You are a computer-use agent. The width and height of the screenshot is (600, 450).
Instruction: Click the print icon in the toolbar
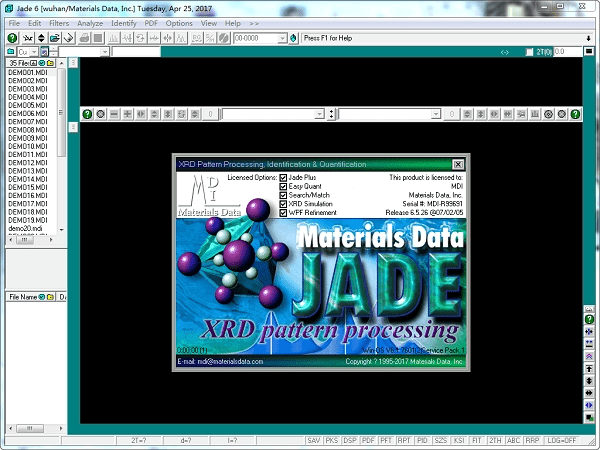pyautogui.click(x=85, y=38)
